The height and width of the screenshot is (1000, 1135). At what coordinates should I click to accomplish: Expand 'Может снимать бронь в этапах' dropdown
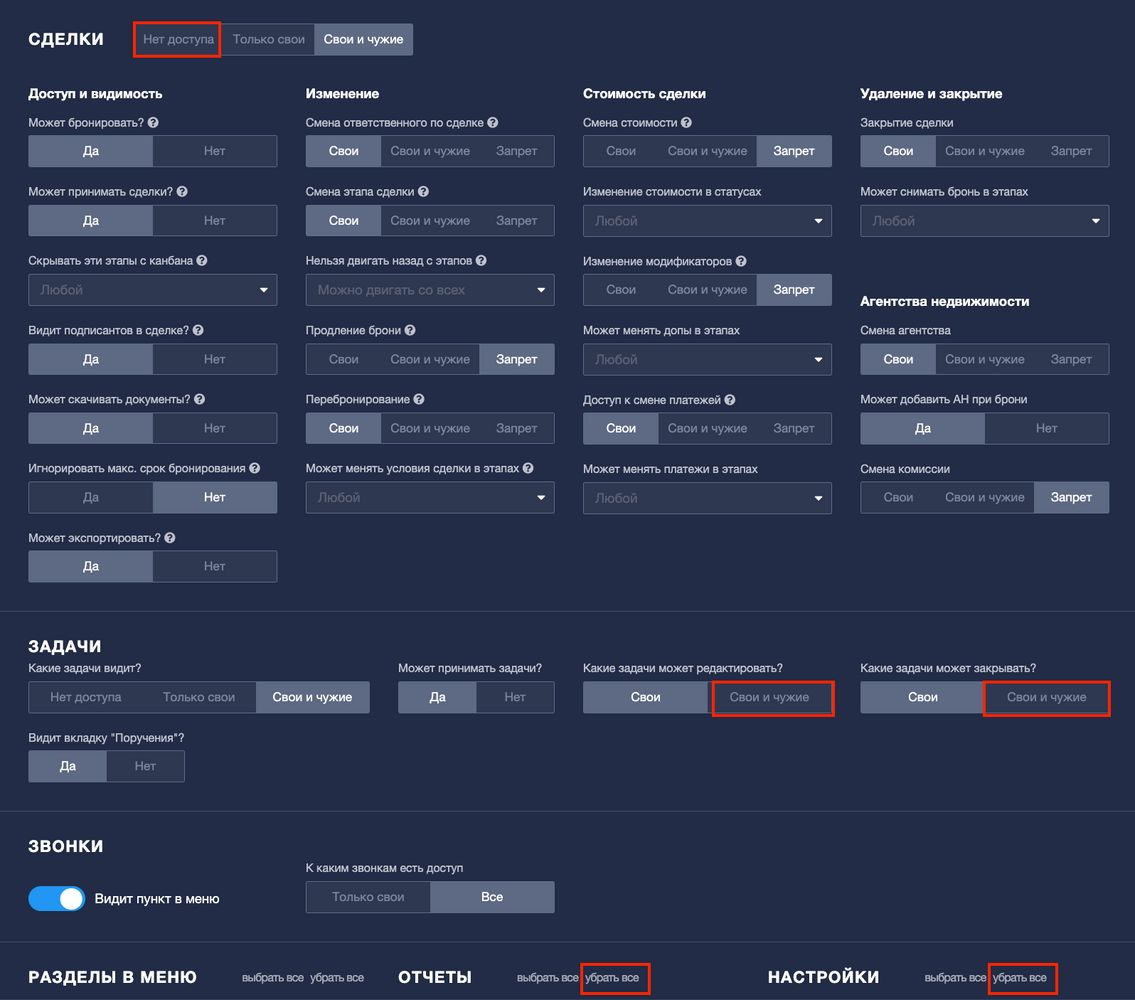pos(984,221)
